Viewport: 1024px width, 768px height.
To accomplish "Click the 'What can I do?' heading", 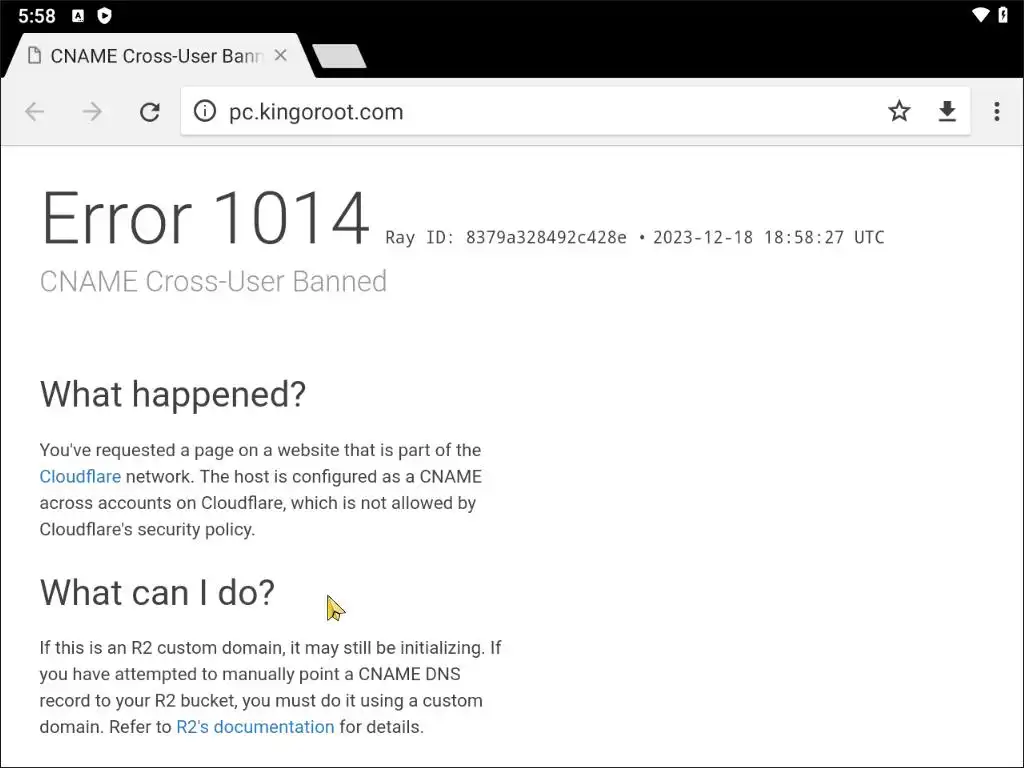I will (157, 592).
